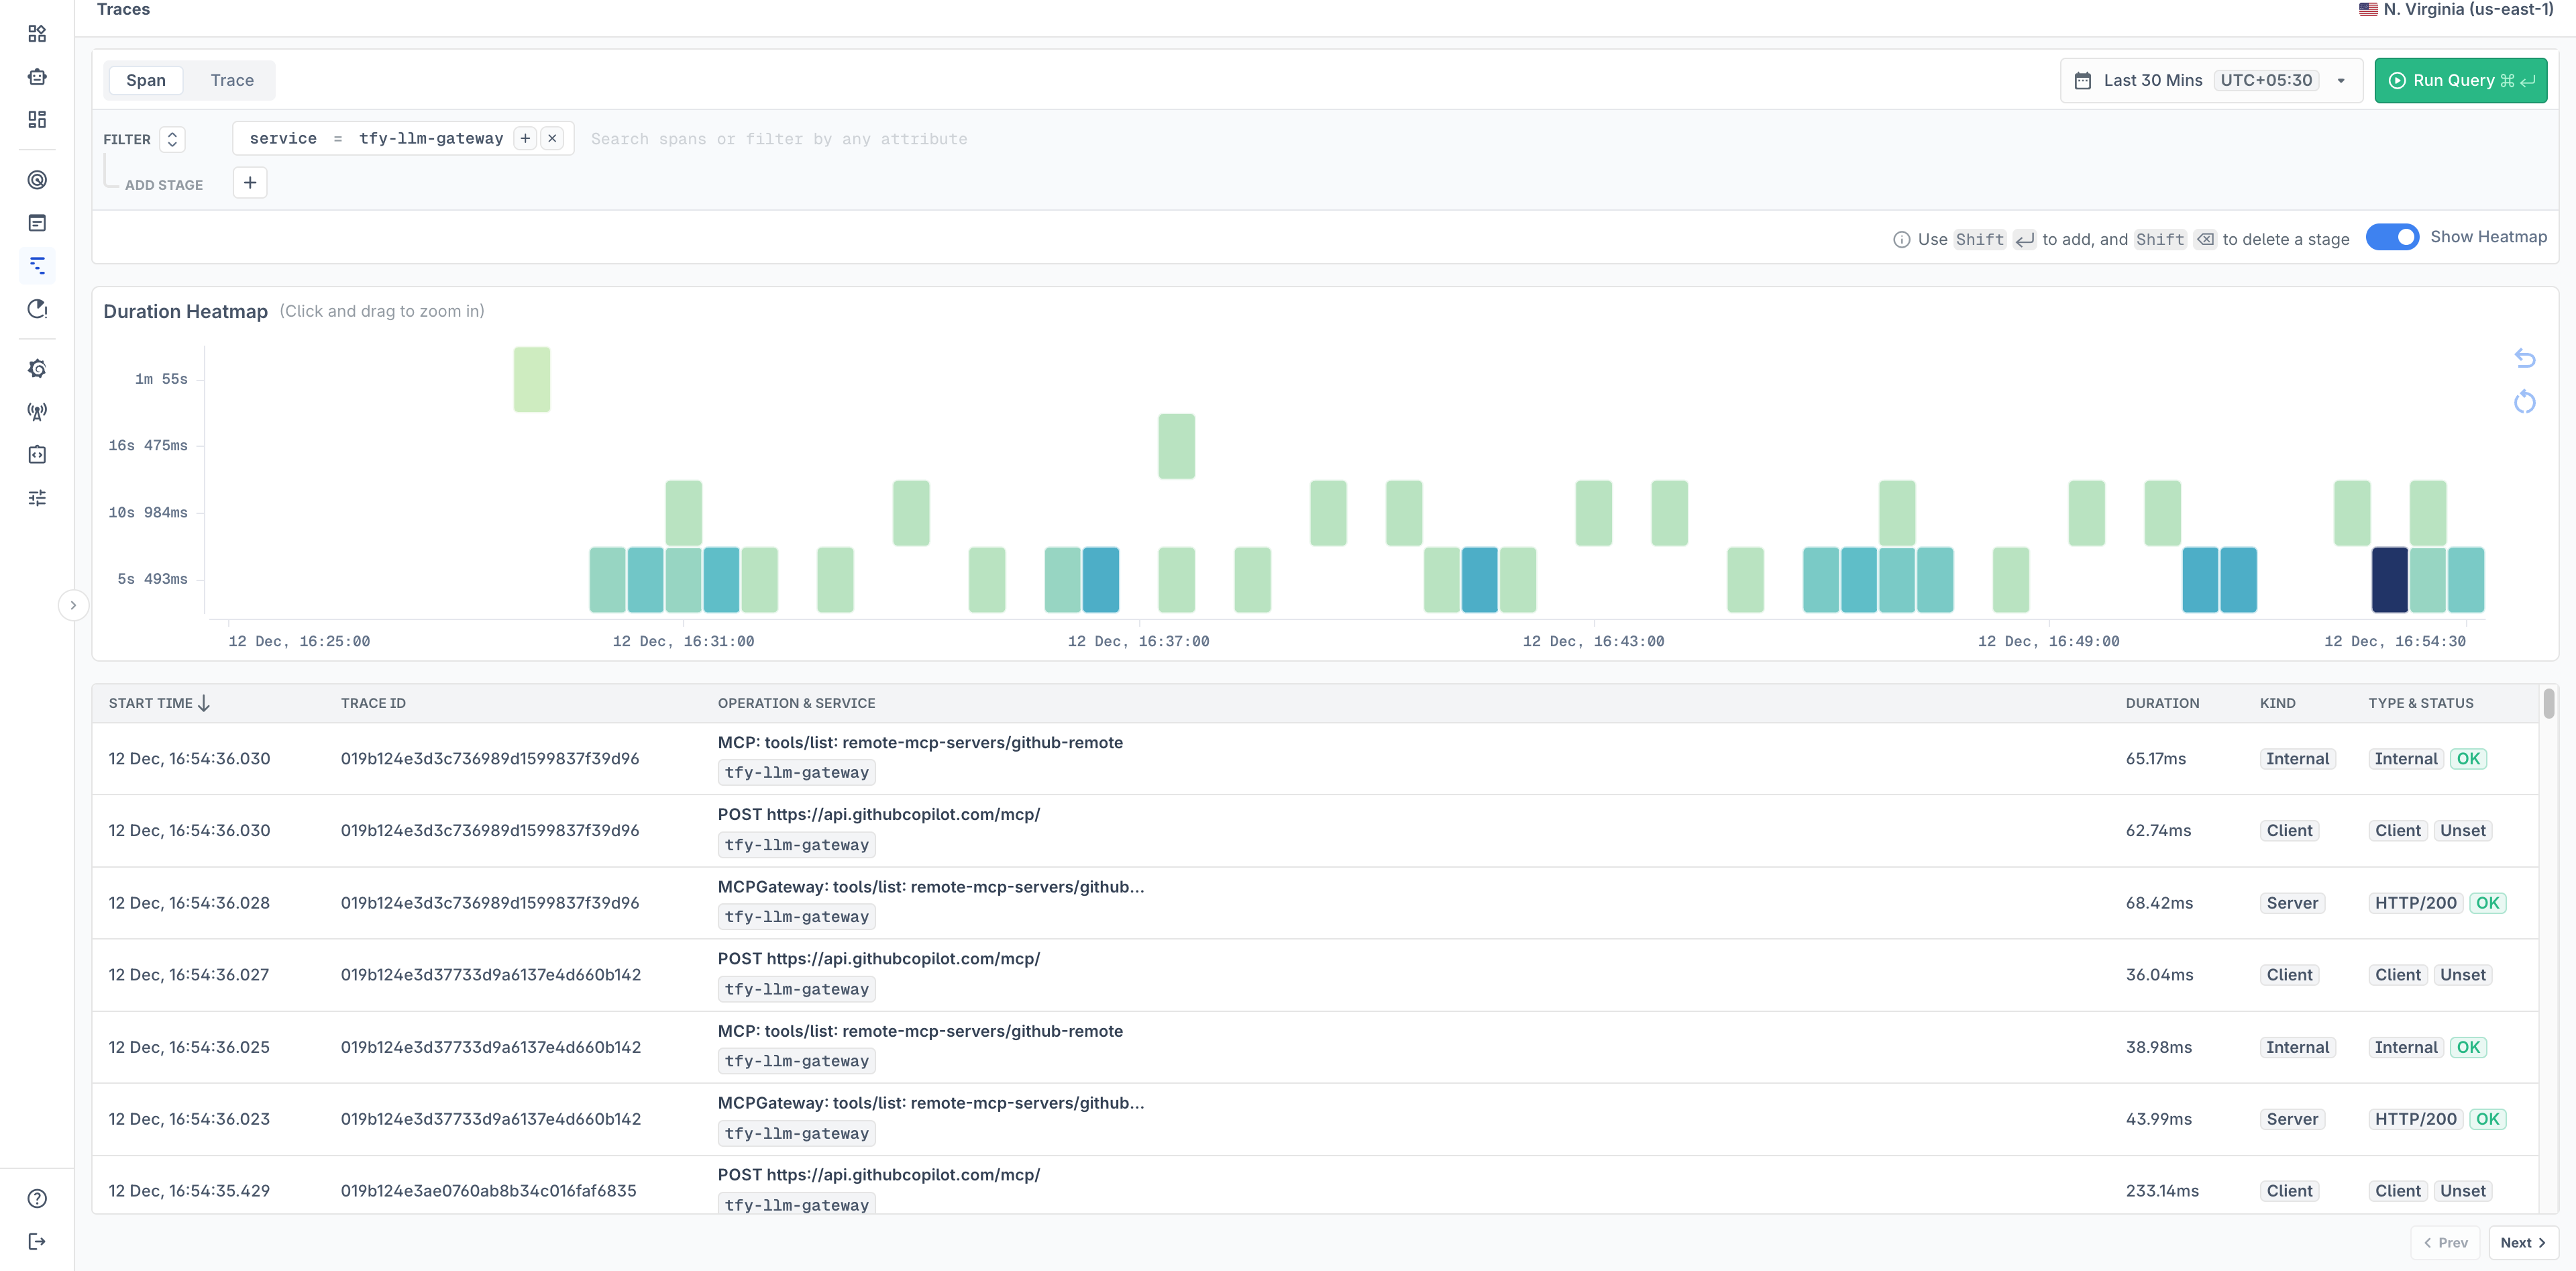This screenshot has height=1271, width=2576.
Task: Open the bot/agents section in the sidebar
Action: [37, 76]
